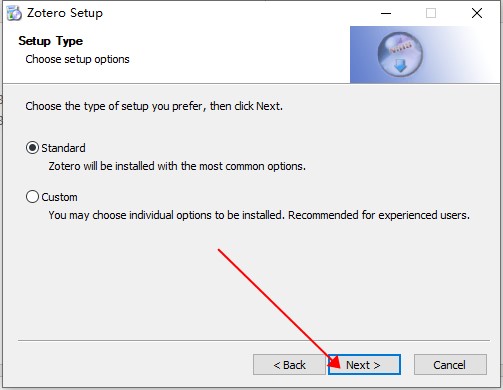
Task: Click the blue gradient header banner
Action: coord(425,54)
